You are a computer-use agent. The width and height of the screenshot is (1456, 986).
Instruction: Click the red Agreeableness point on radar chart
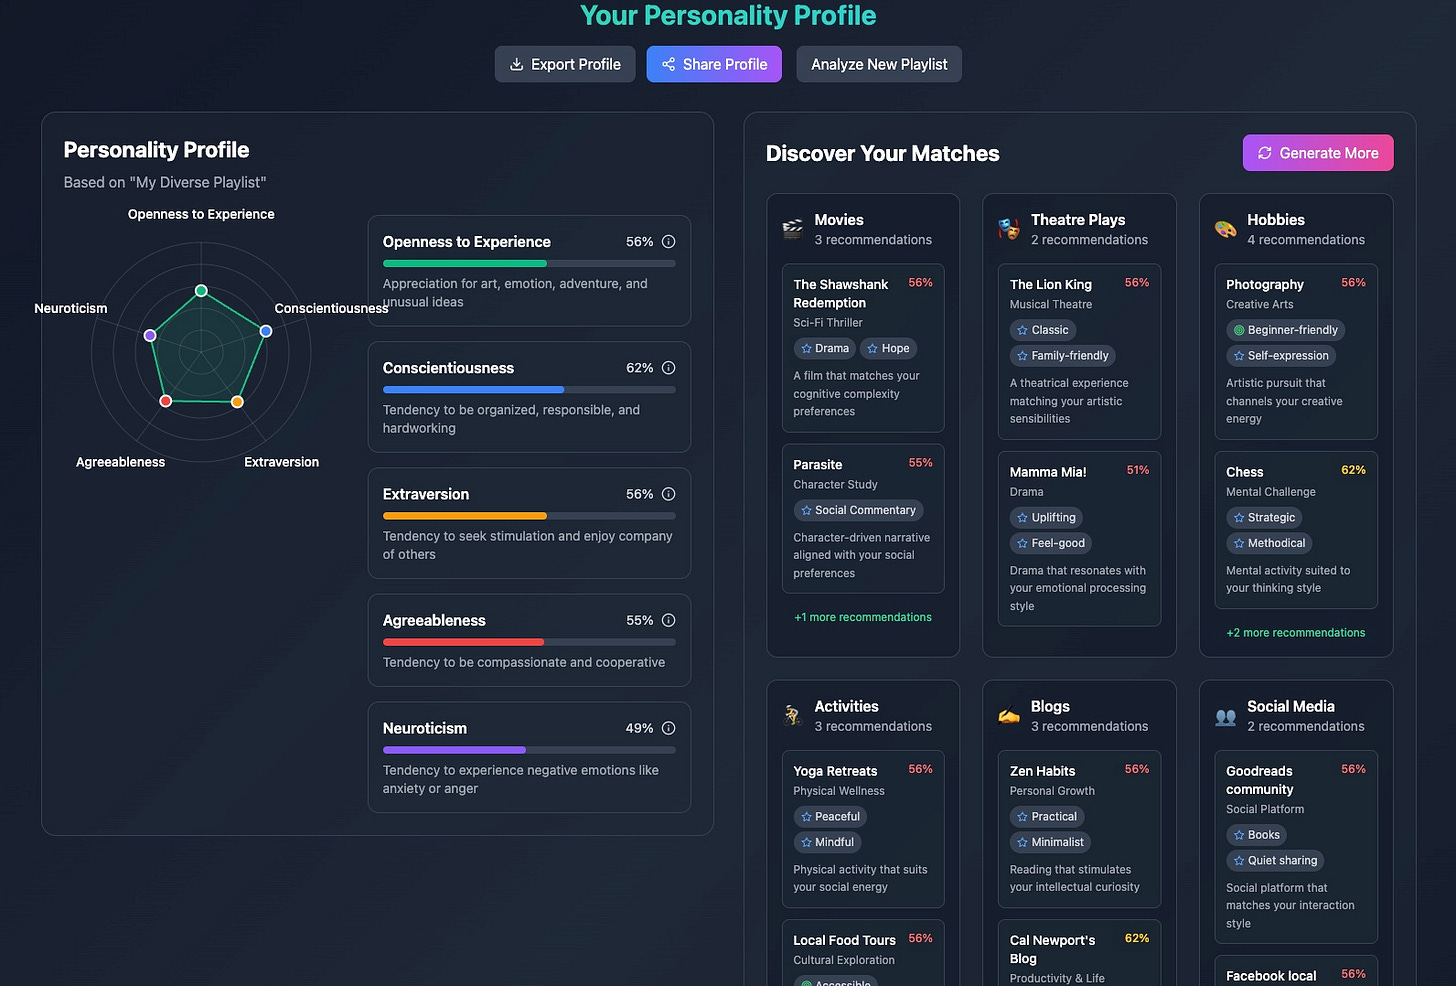(x=166, y=401)
